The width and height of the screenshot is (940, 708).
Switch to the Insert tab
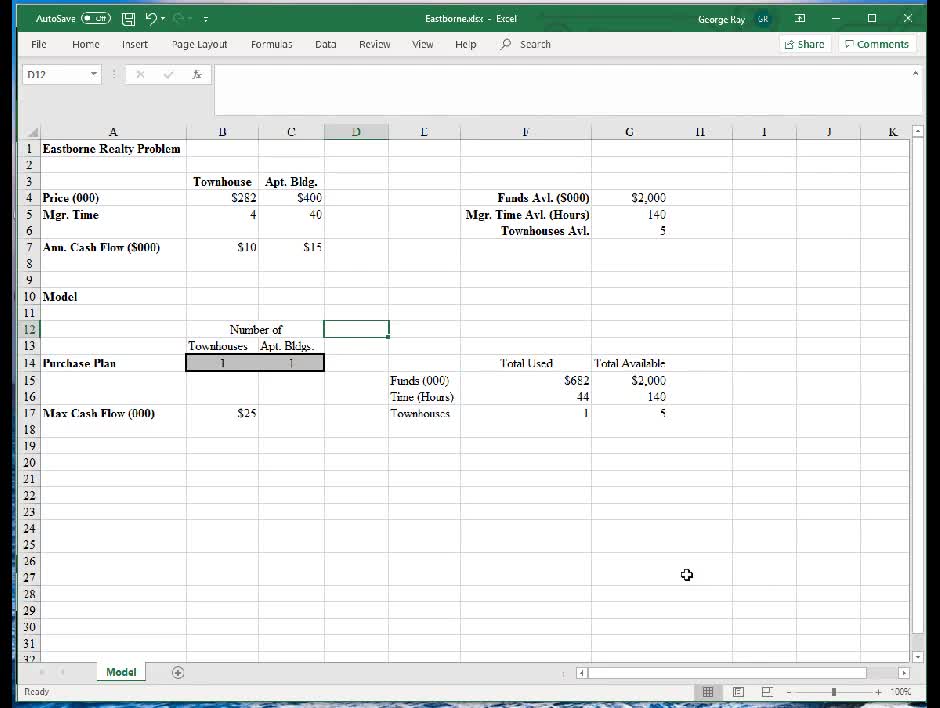(134, 44)
